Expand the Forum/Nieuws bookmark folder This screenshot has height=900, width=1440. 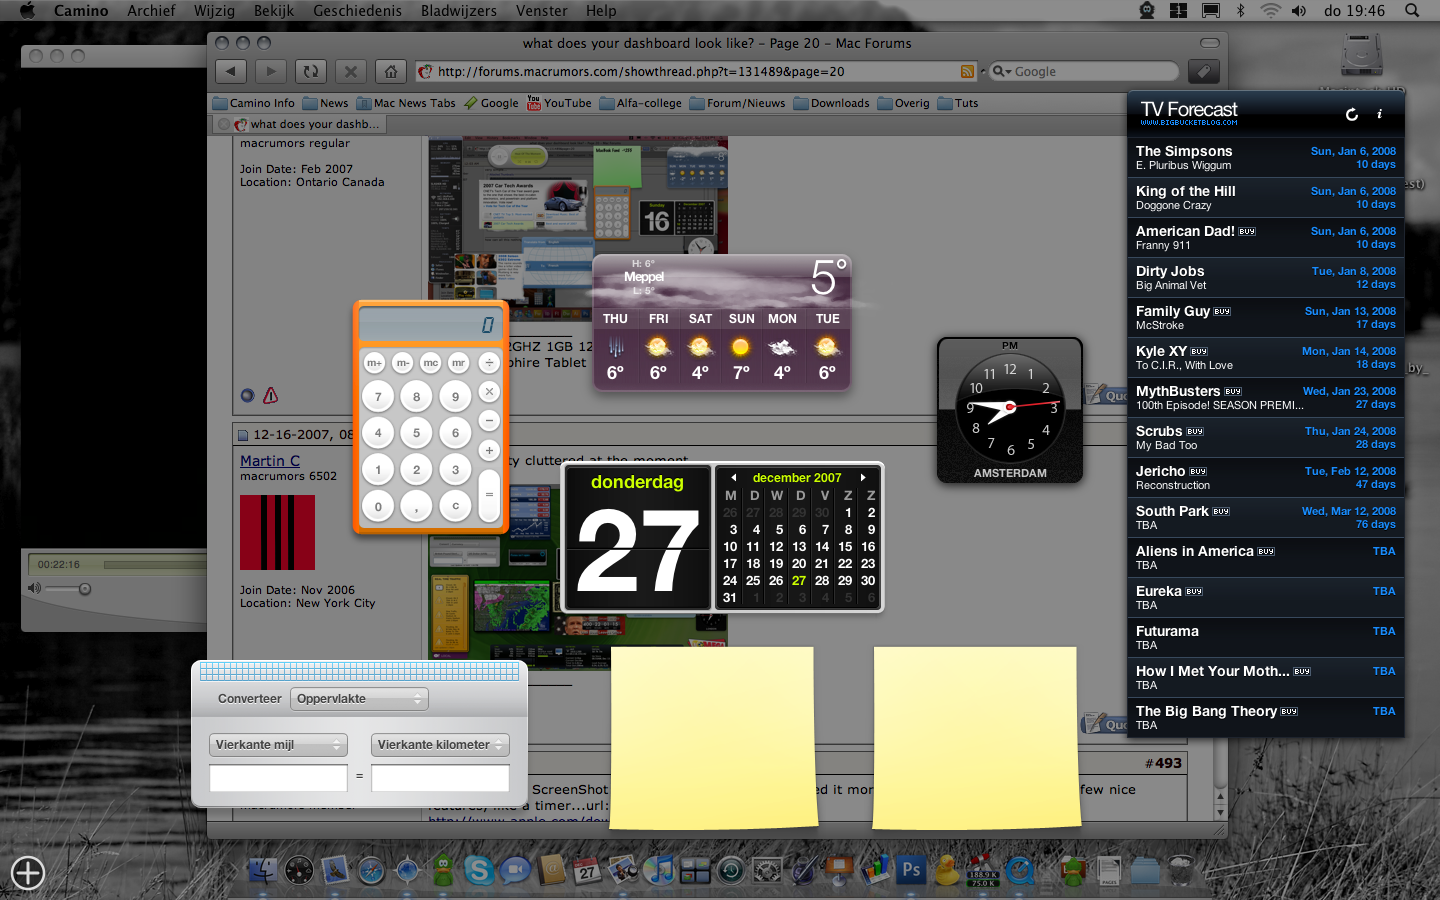click(738, 103)
